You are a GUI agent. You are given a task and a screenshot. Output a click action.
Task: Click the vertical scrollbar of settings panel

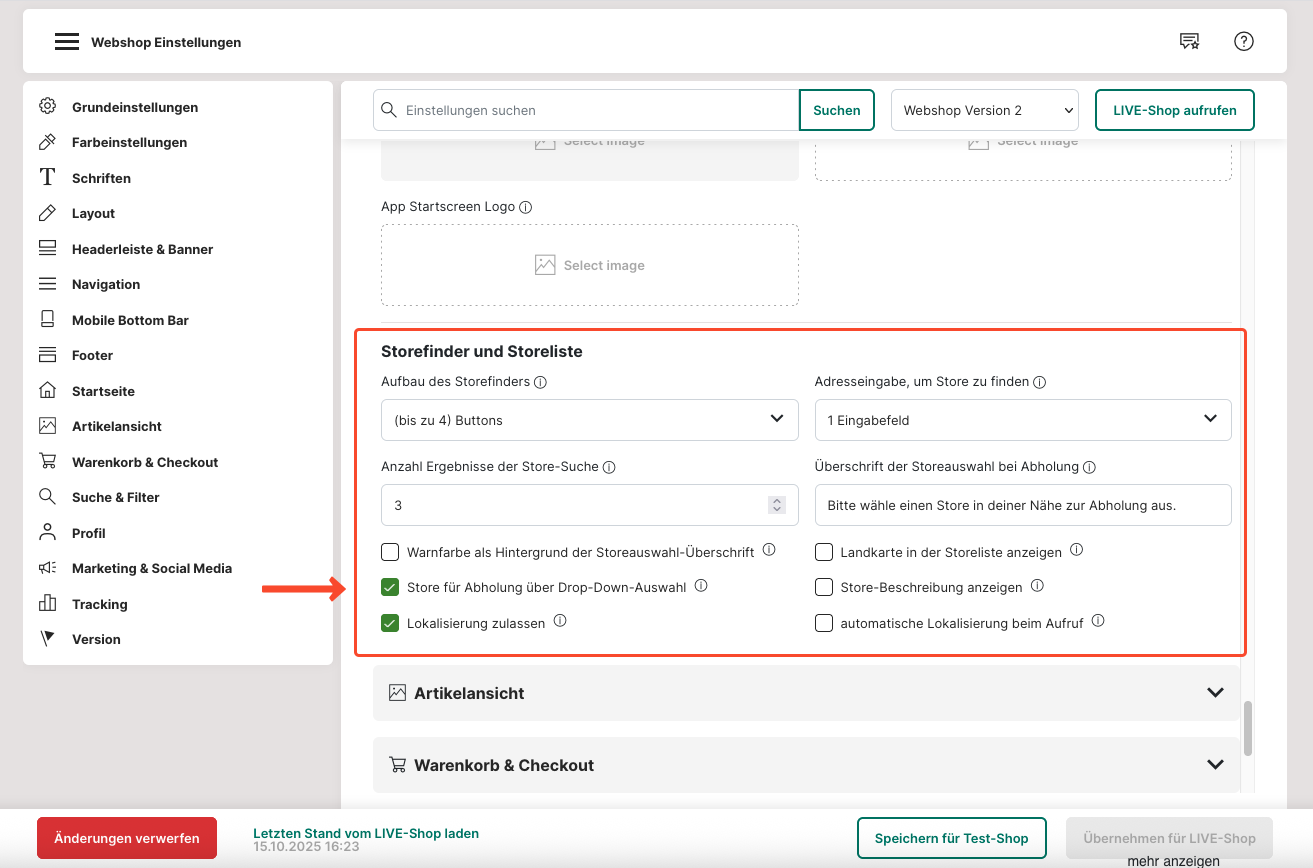[1247, 728]
